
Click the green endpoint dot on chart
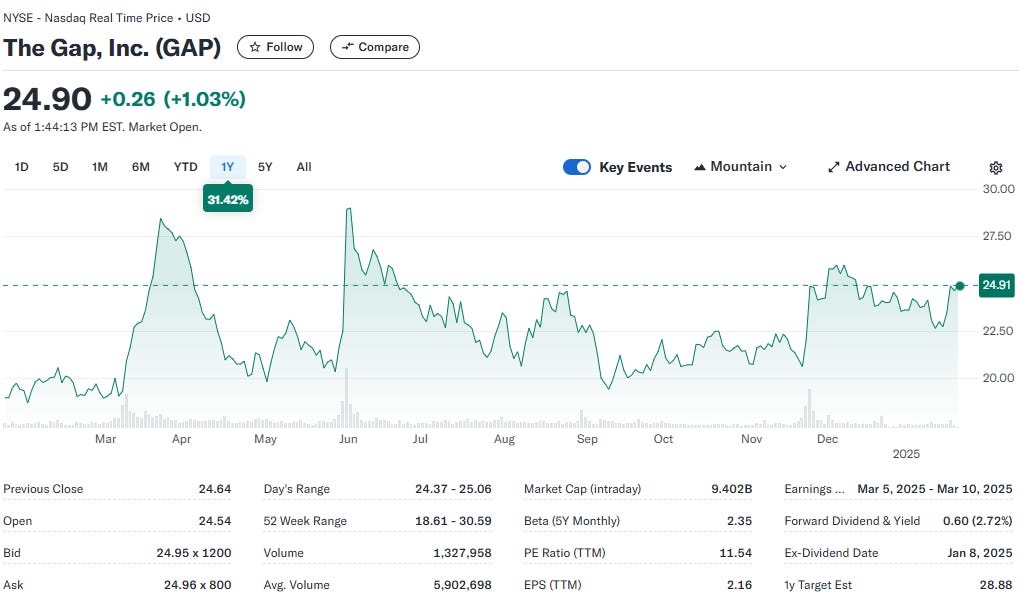(960, 286)
